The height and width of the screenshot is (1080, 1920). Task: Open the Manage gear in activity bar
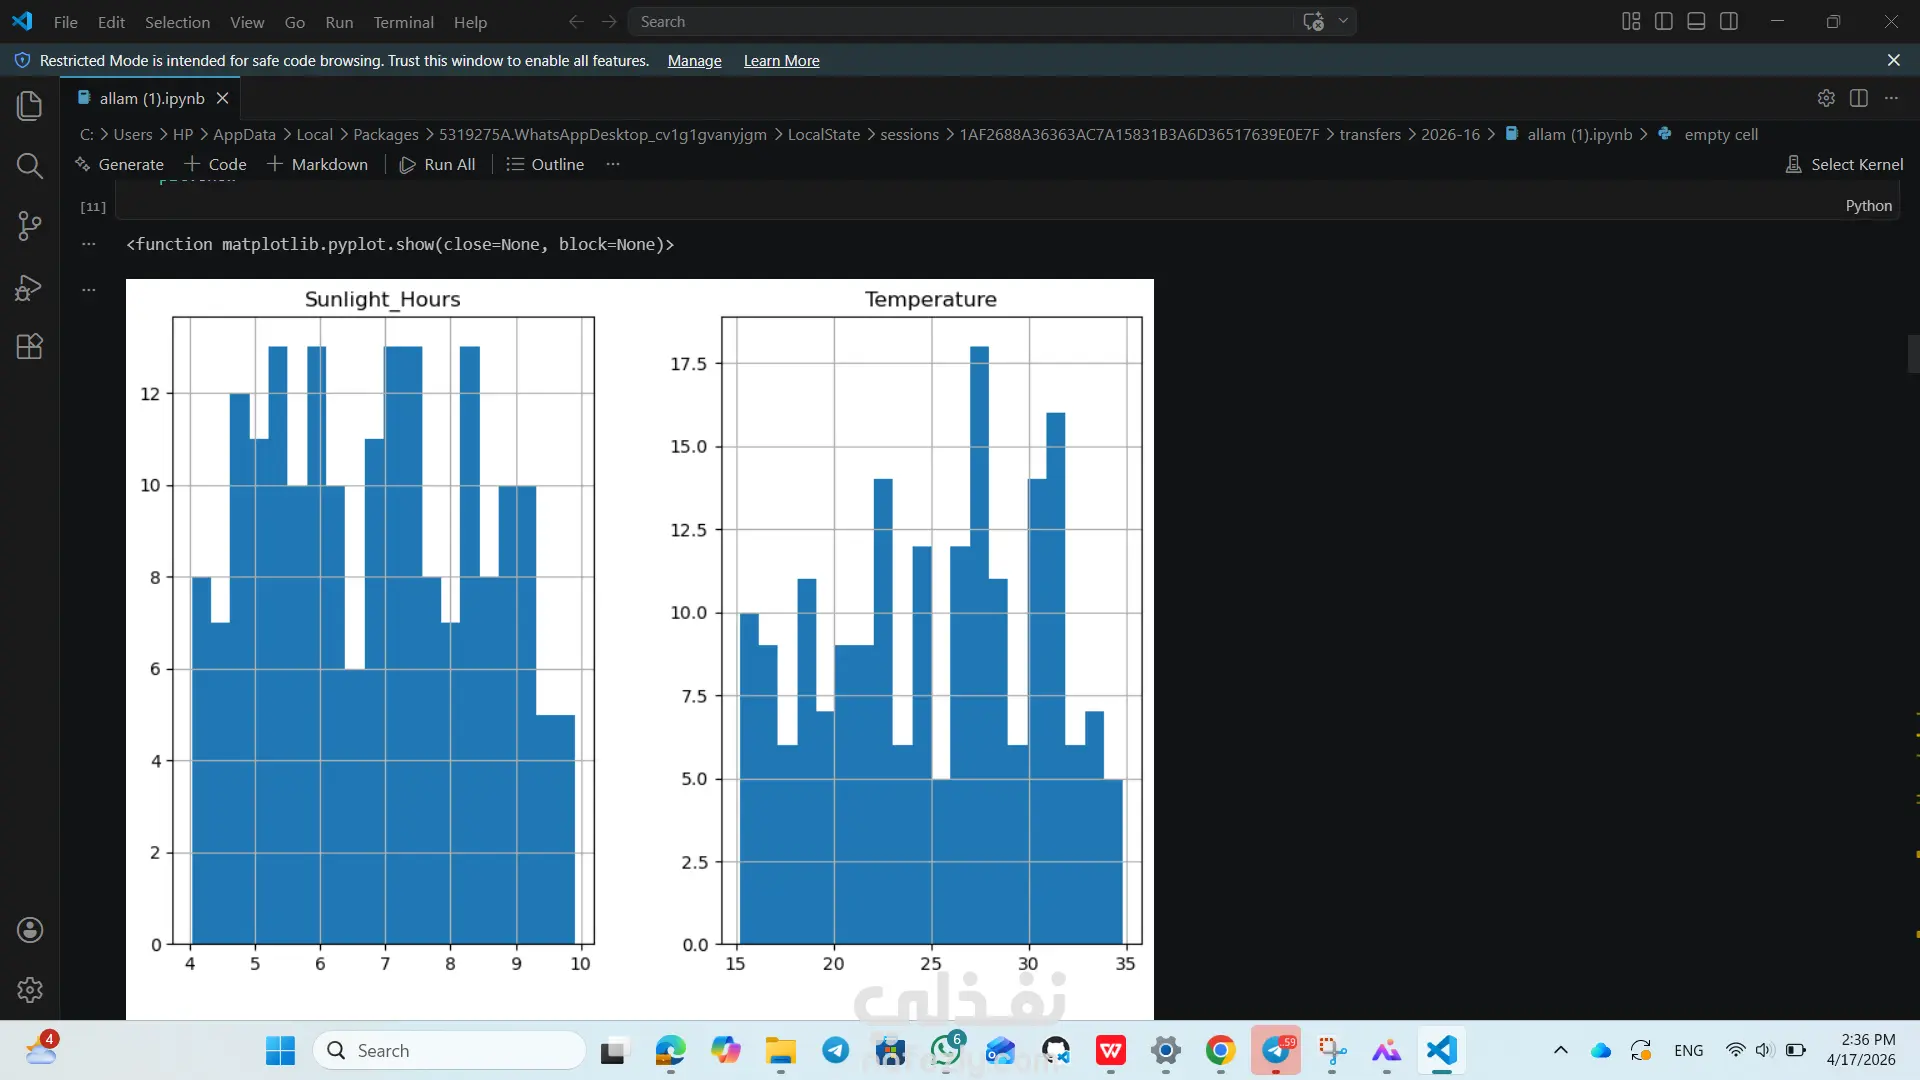click(30, 990)
